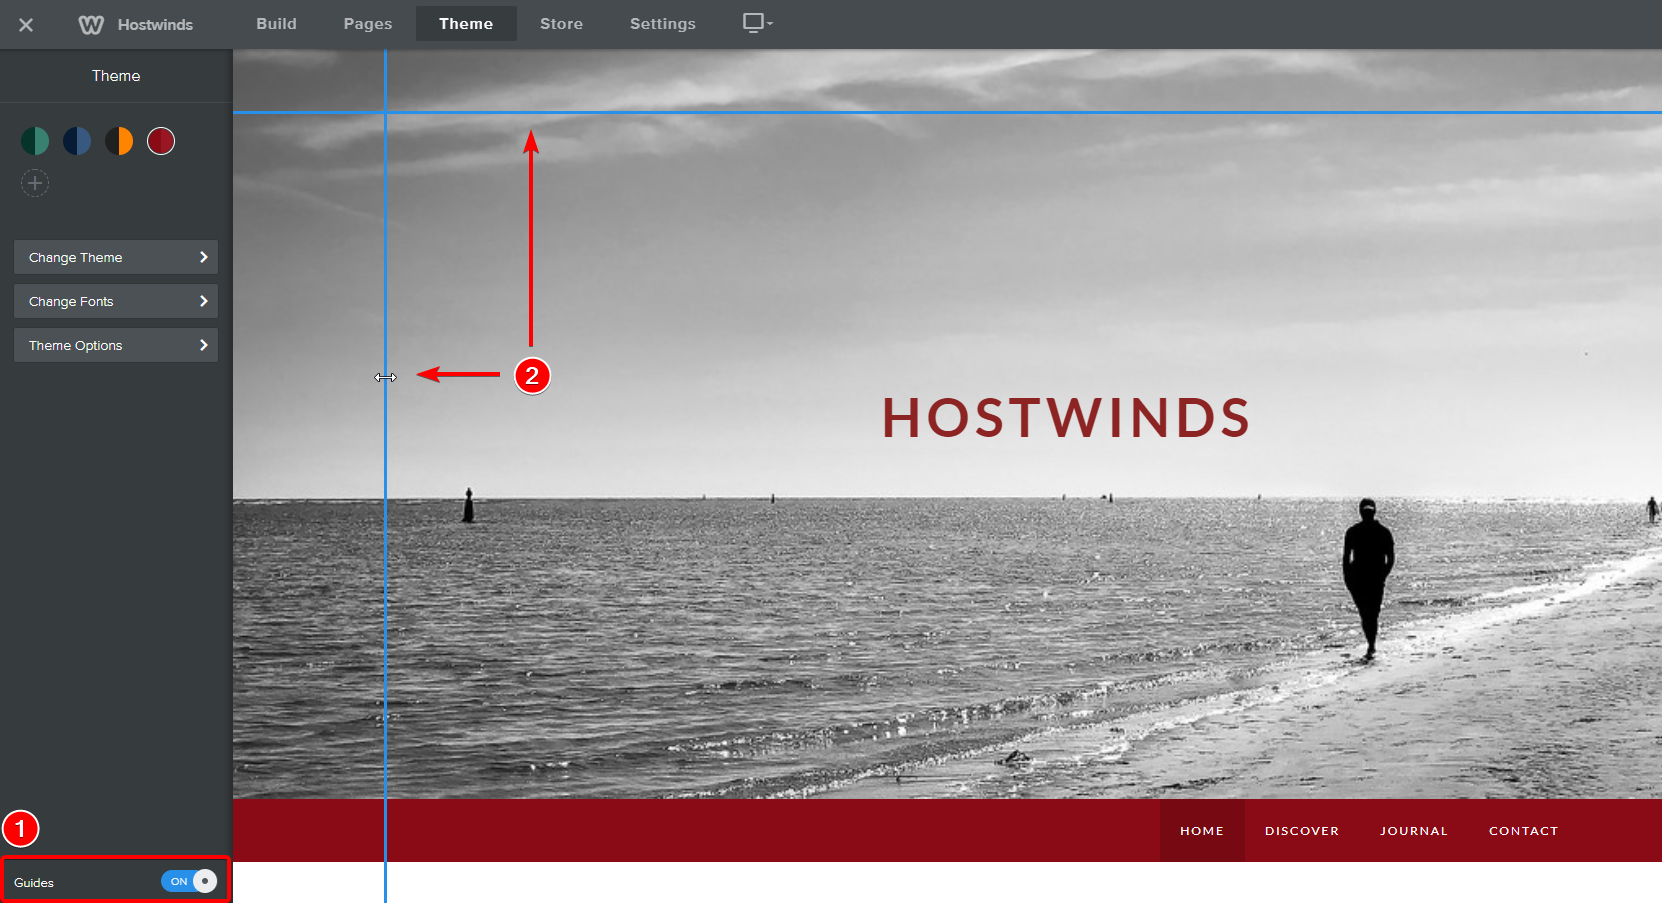
Task: Open the CONTACT nav link
Action: point(1523,831)
